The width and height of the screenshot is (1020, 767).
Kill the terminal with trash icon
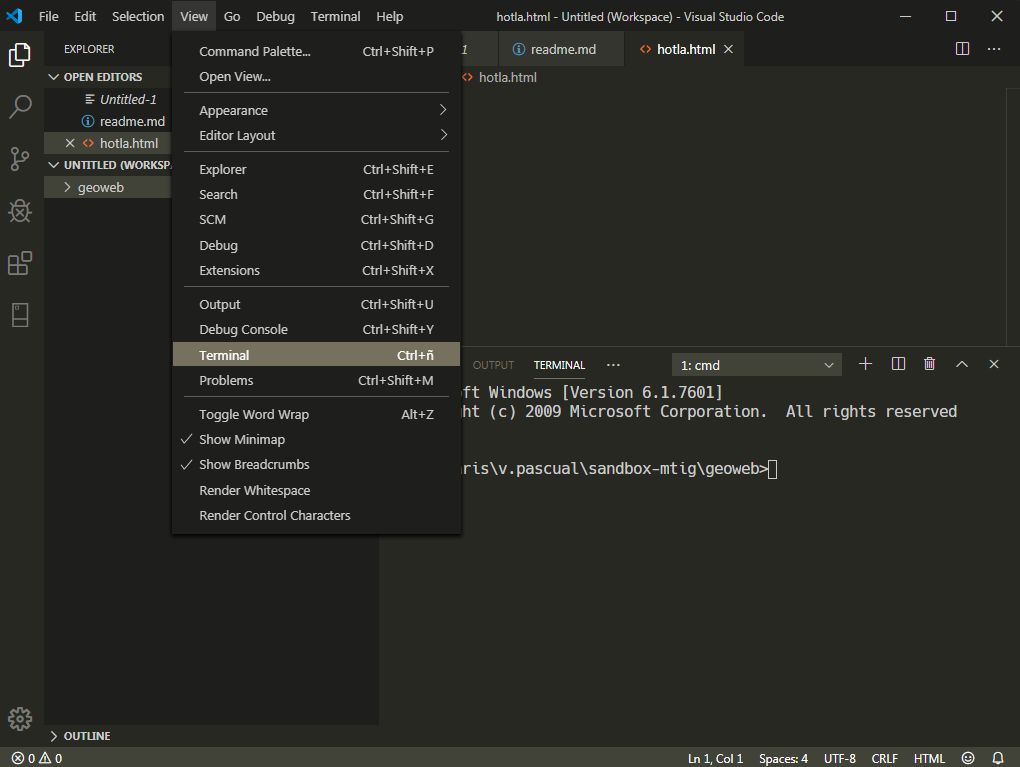(930, 364)
